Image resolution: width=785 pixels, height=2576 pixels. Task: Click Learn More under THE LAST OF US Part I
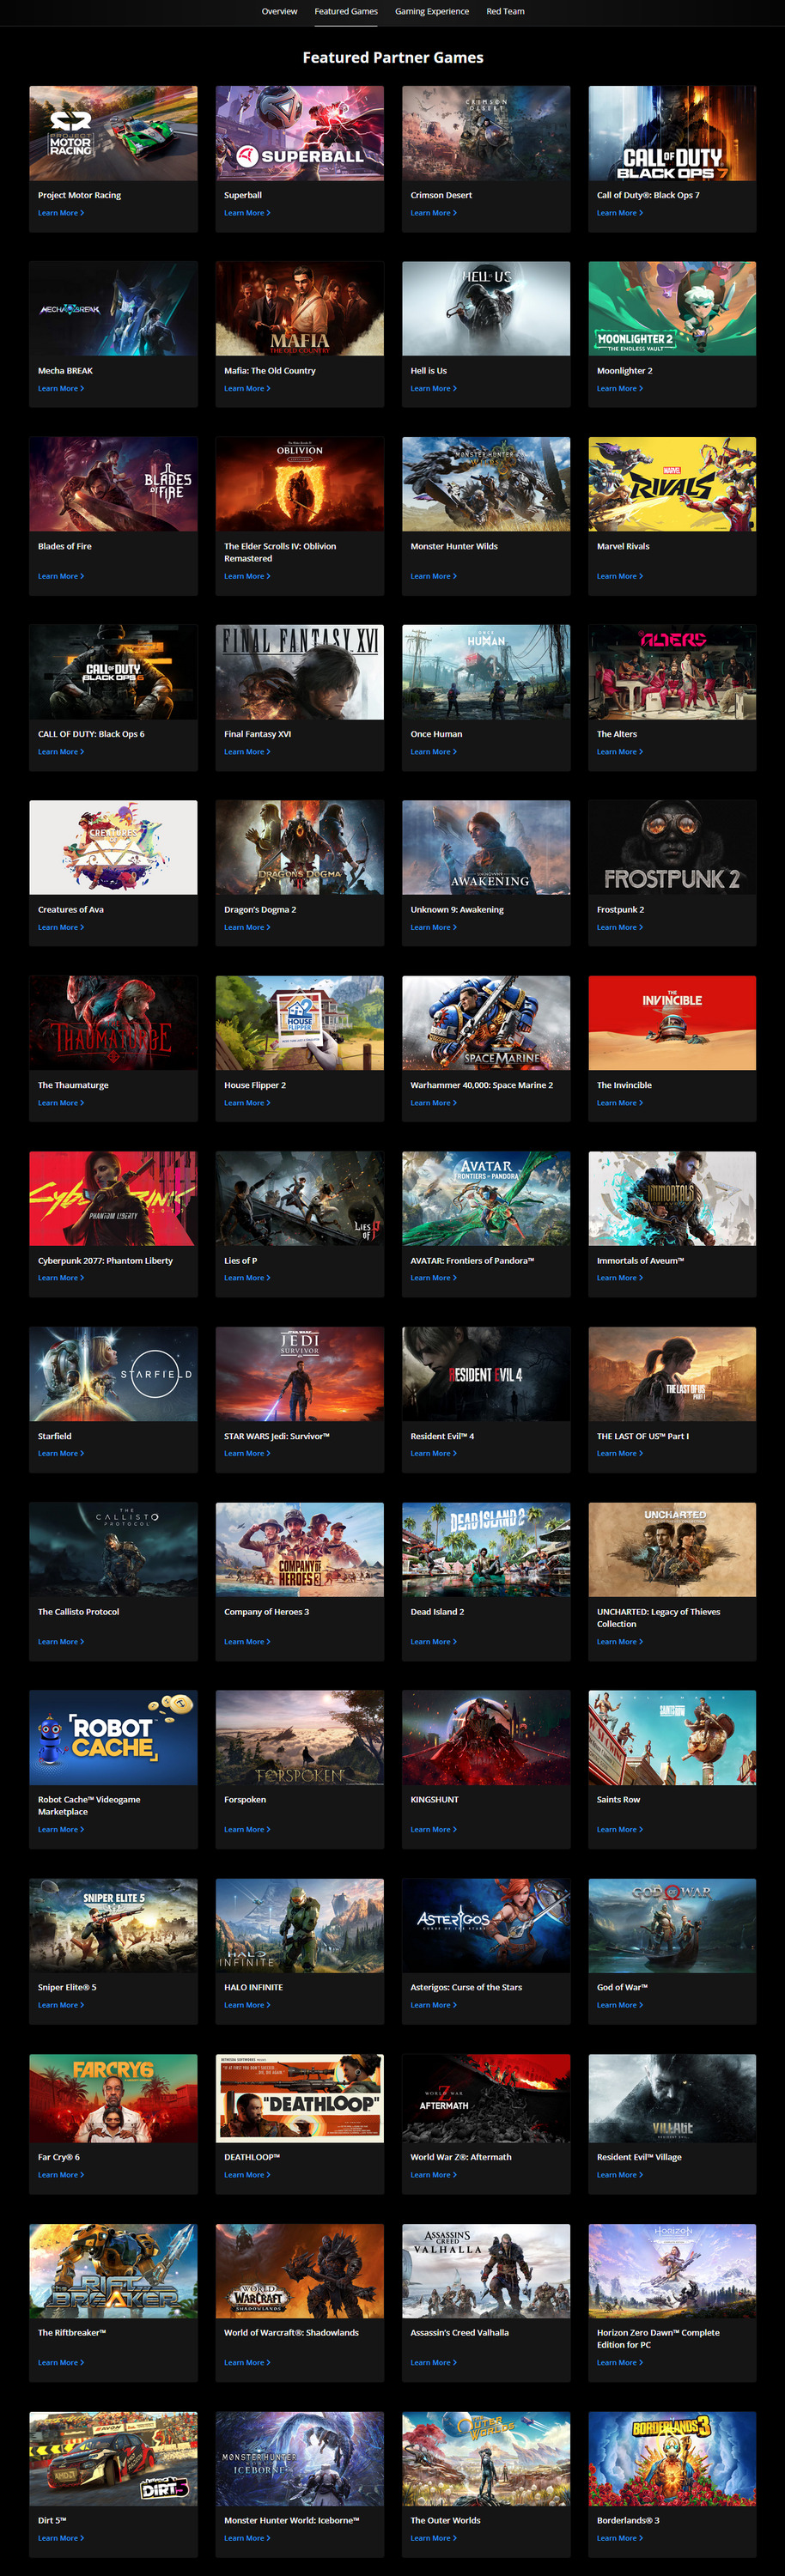coord(620,1454)
